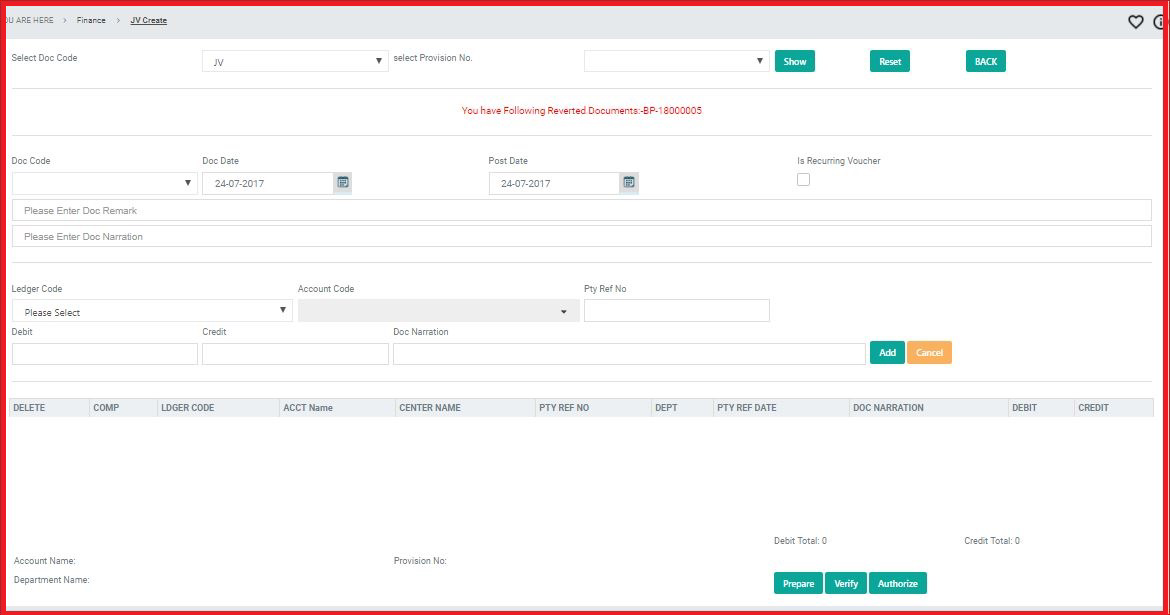Go to Finance in breadcrumb
Image resolution: width=1170 pixels, height=615 pixels.
click(x=91, y=20)
